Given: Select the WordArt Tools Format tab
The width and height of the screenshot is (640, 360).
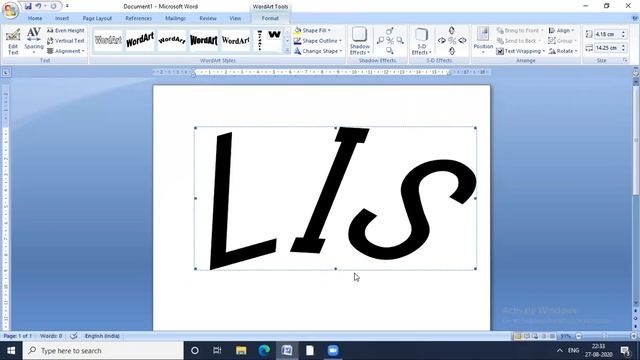Looking at the screenshot, I should tap(270, 18).
